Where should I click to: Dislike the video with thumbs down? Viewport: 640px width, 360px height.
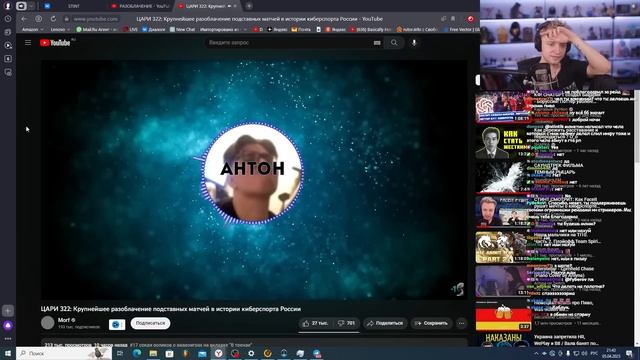[x=346, y=323]
